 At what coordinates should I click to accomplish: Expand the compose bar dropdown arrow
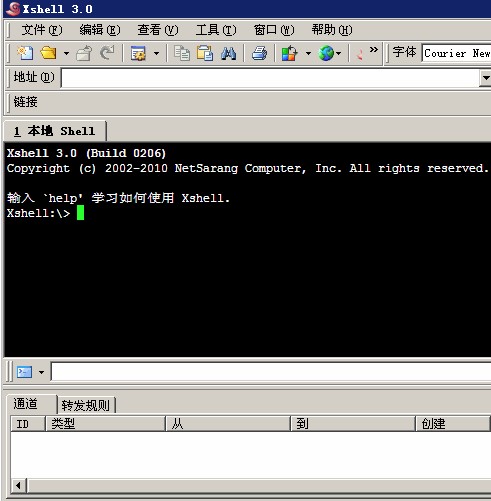[41, 372]
